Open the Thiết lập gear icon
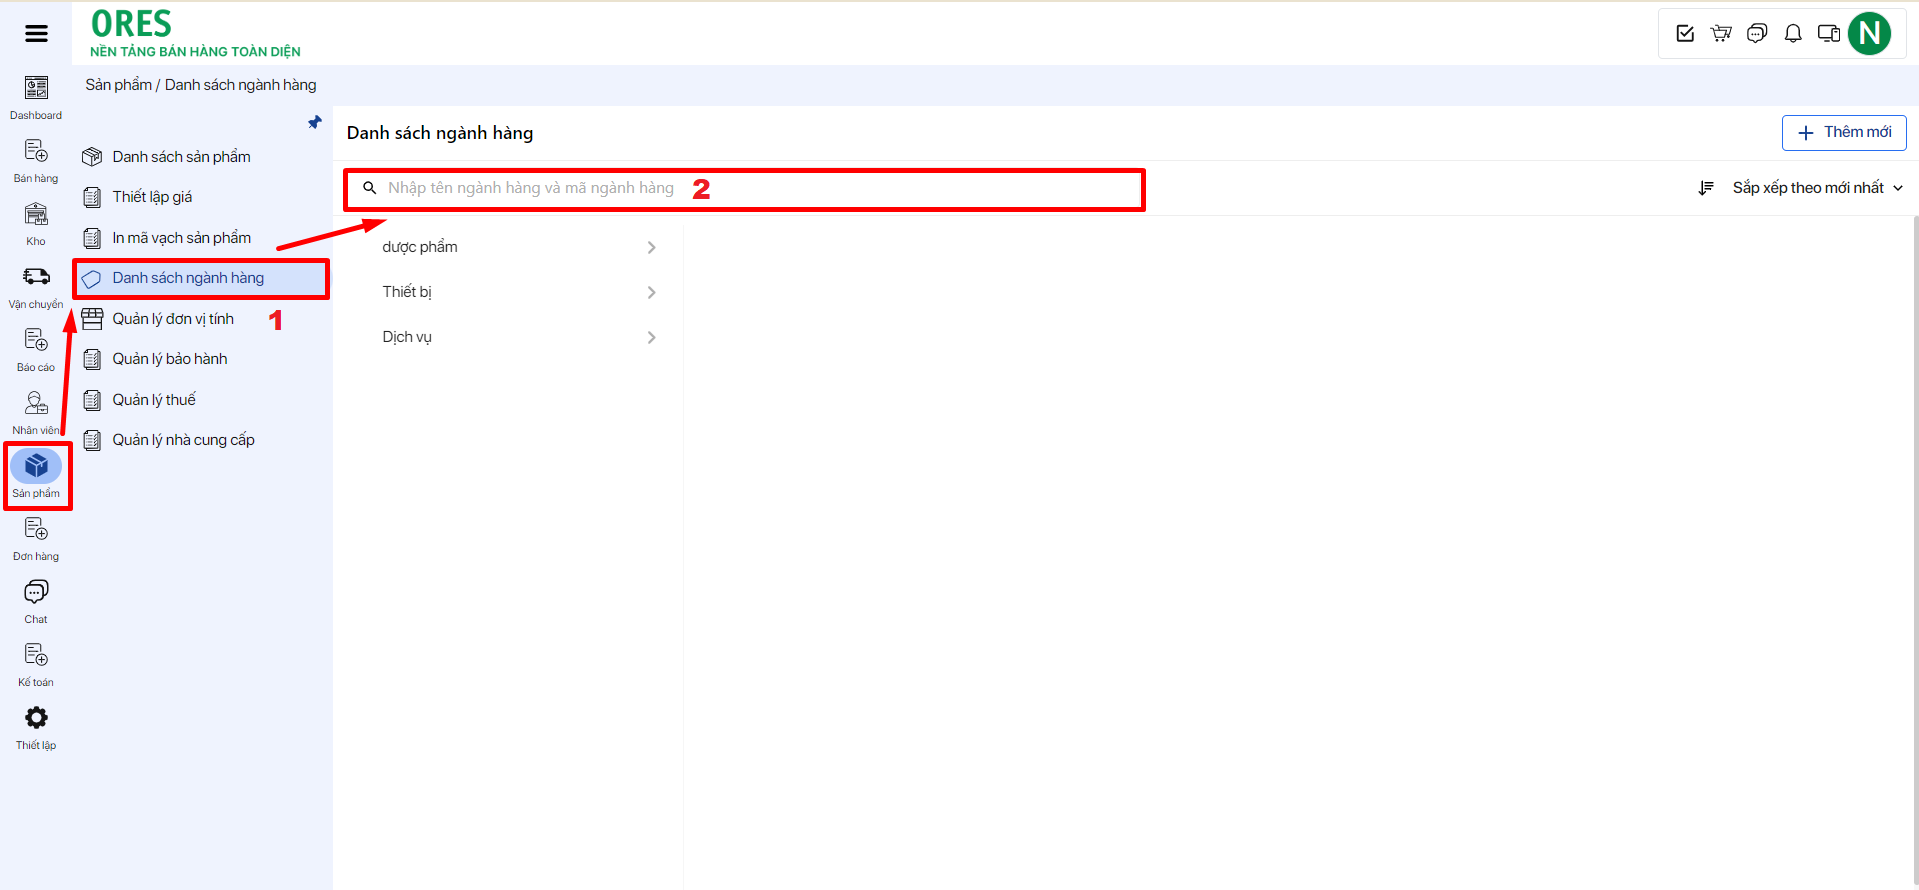The width and height of the screenshot is (1919, 890). coord(36,718)
